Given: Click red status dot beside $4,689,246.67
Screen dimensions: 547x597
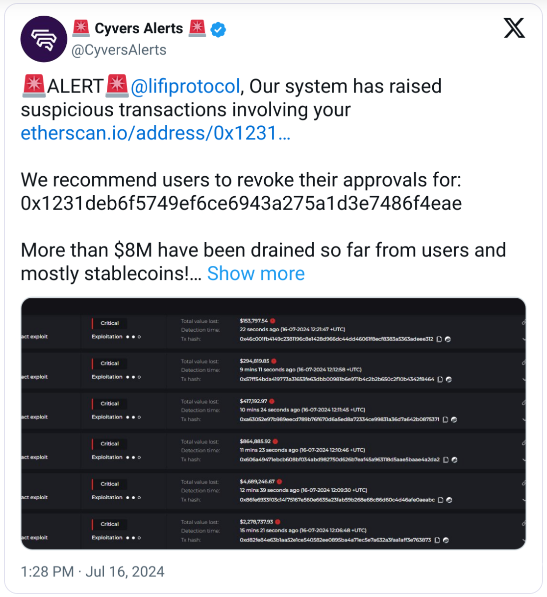Looking at the screenshot, I should pos(279,482).
